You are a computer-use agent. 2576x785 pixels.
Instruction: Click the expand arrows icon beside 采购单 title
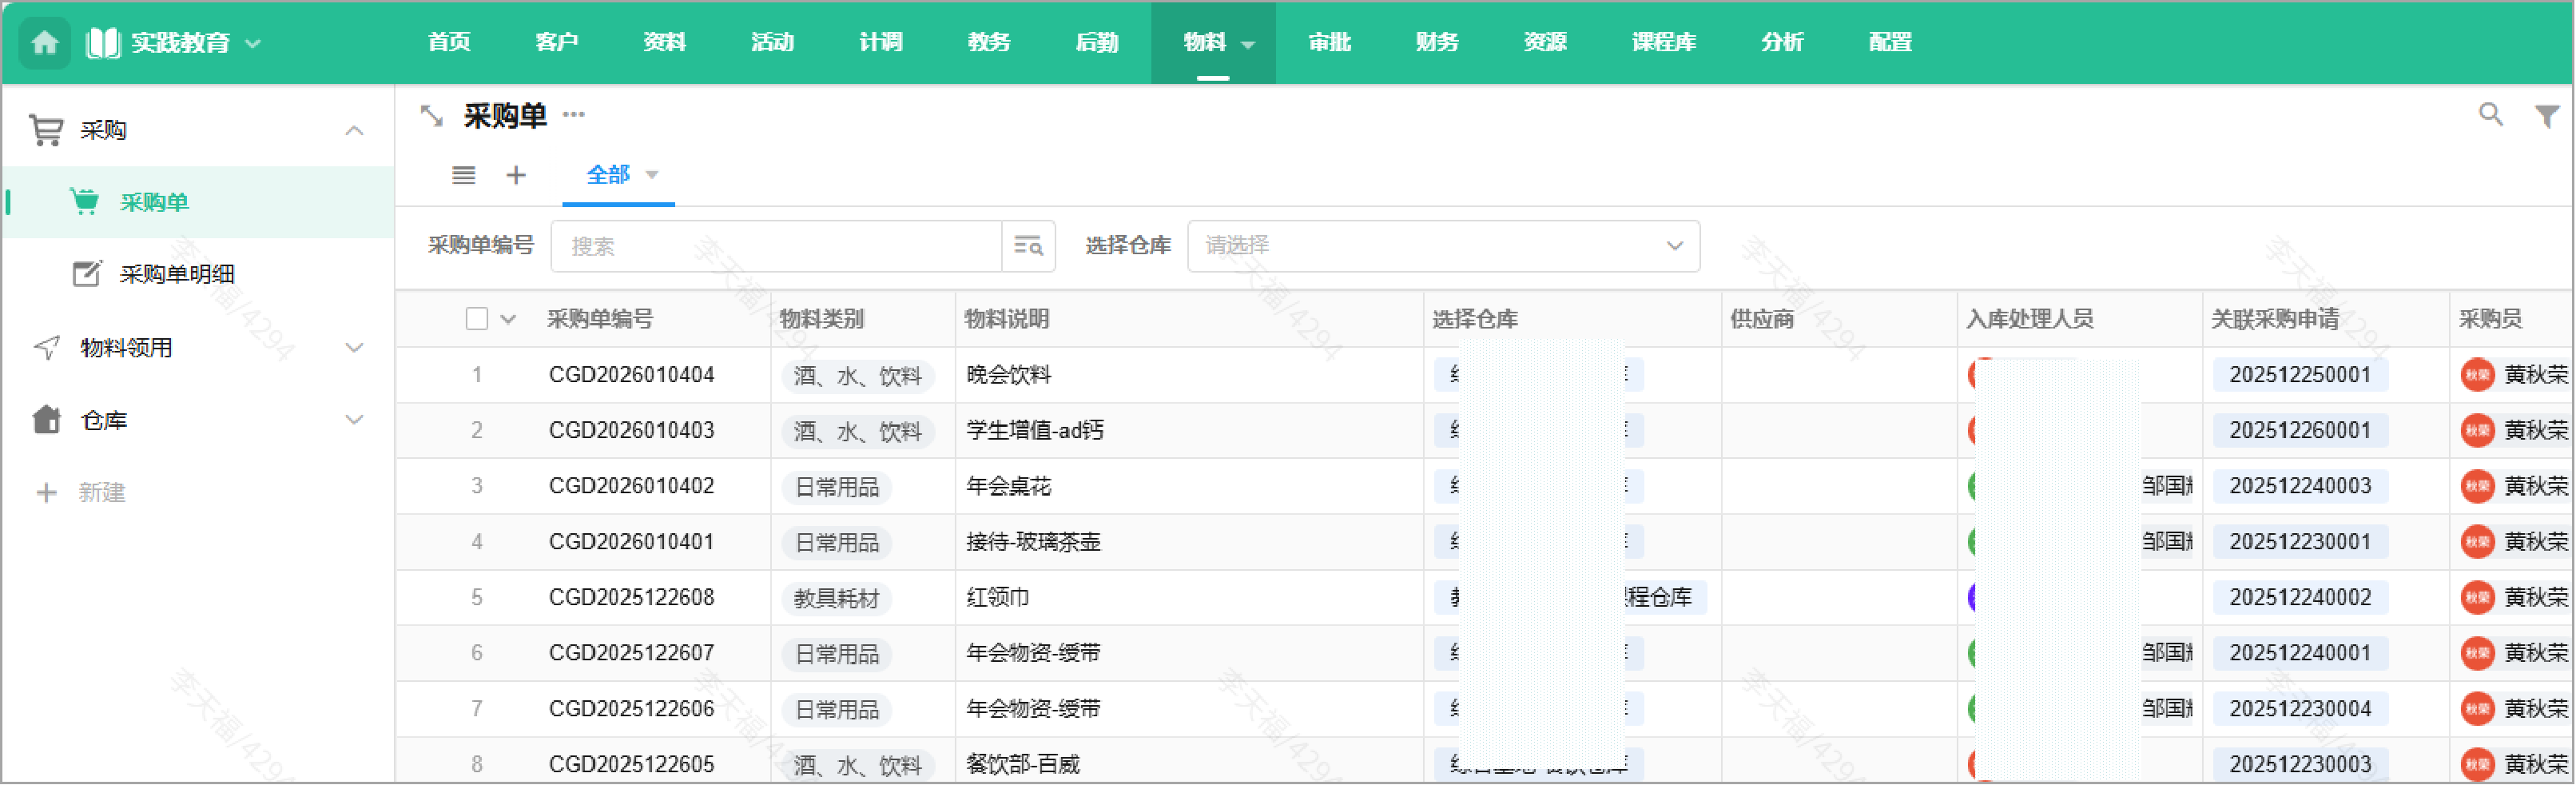(431, 116)
